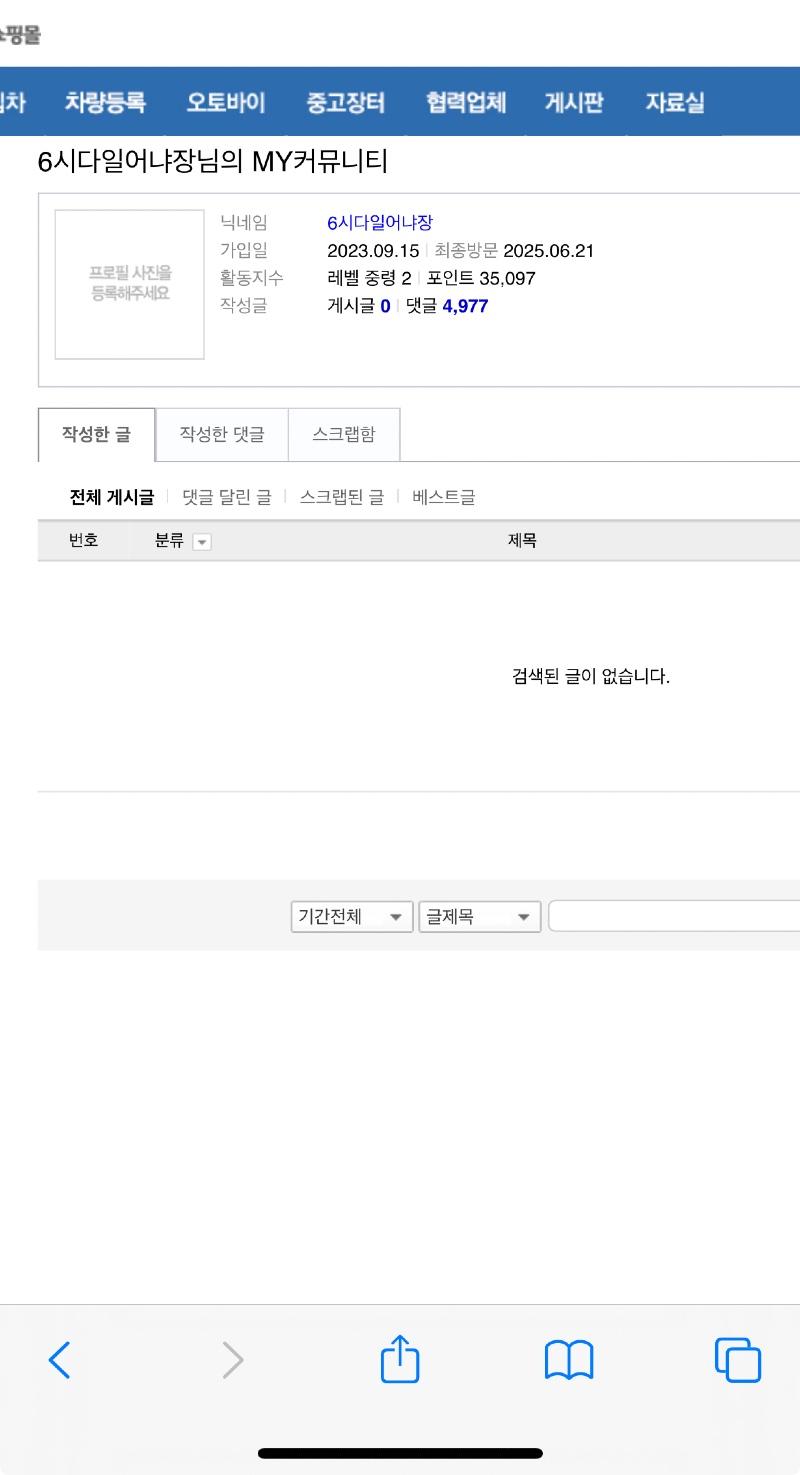Show Safari open tabs icon

click(738, 1360)
